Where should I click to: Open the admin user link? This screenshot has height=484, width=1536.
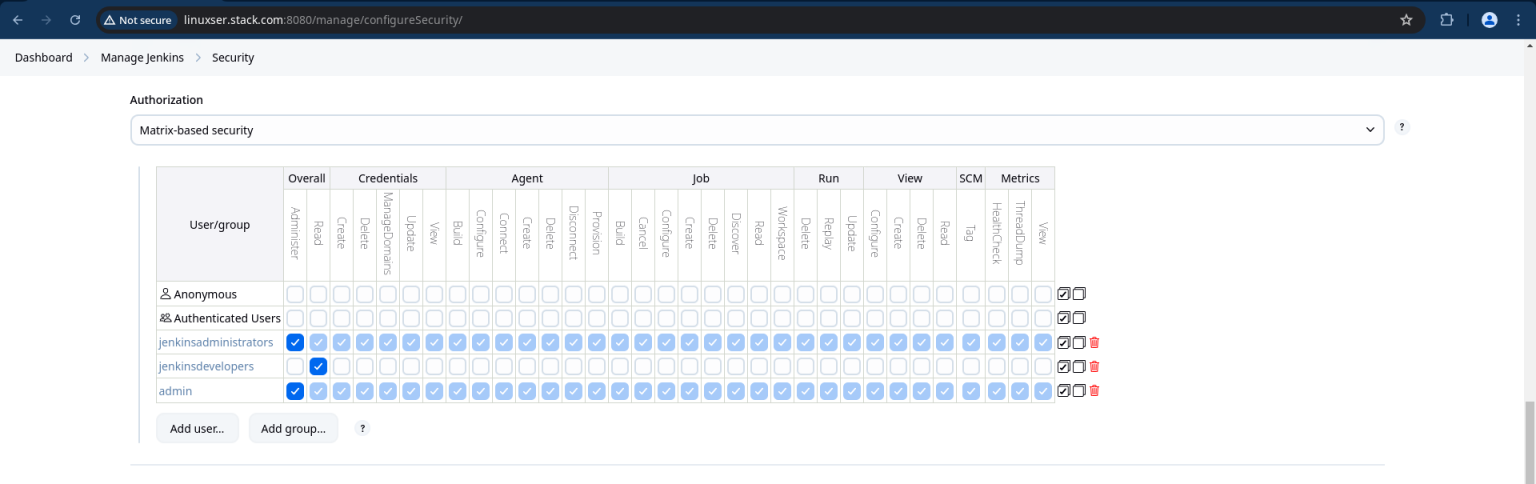(175, 391)
